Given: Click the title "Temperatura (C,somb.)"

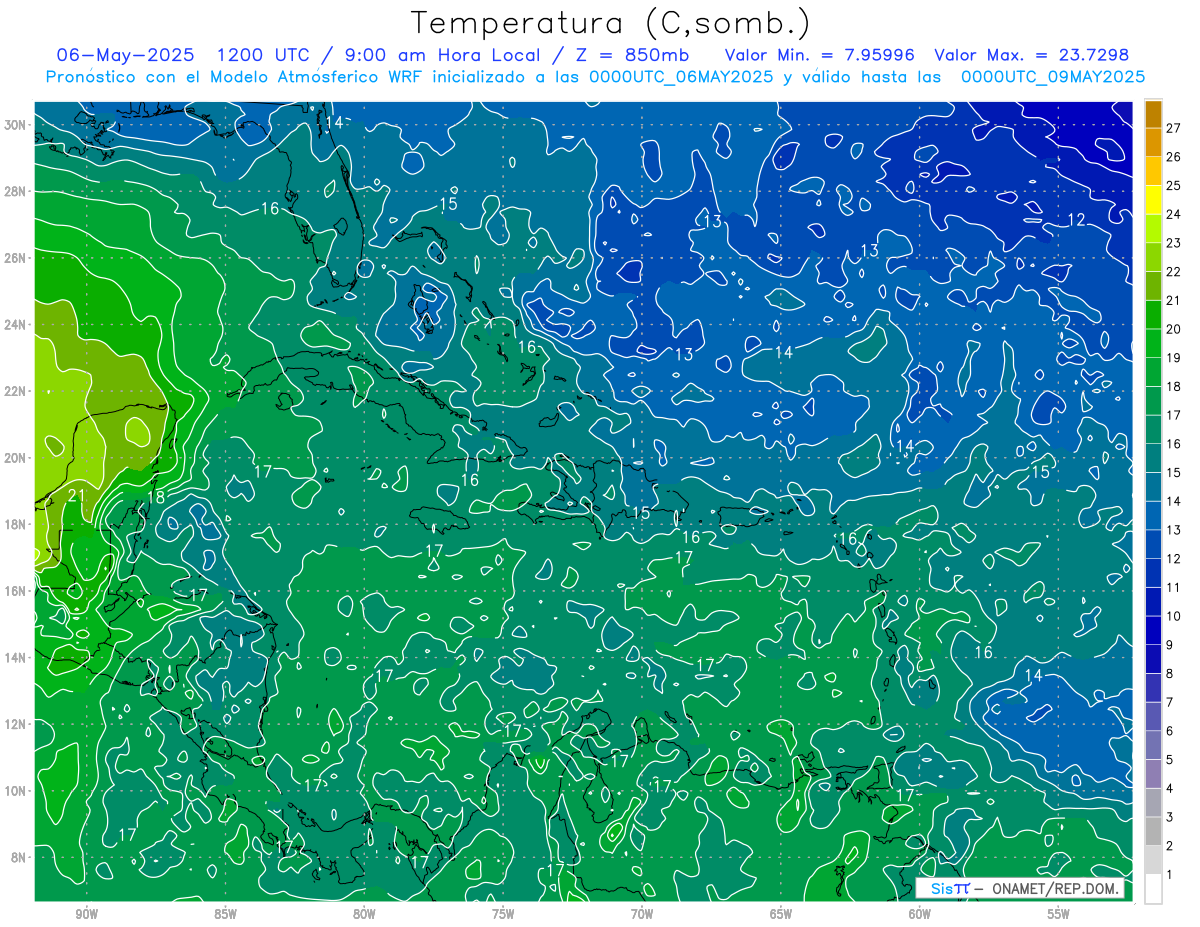Looking at the screenshot, I should 611,22.
